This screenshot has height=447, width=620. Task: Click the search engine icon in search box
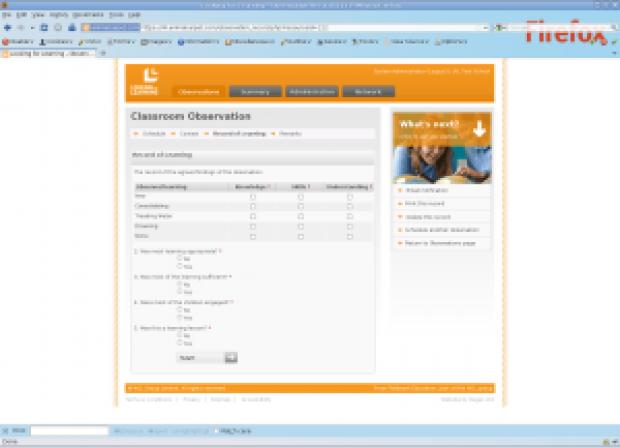[499, 28]
